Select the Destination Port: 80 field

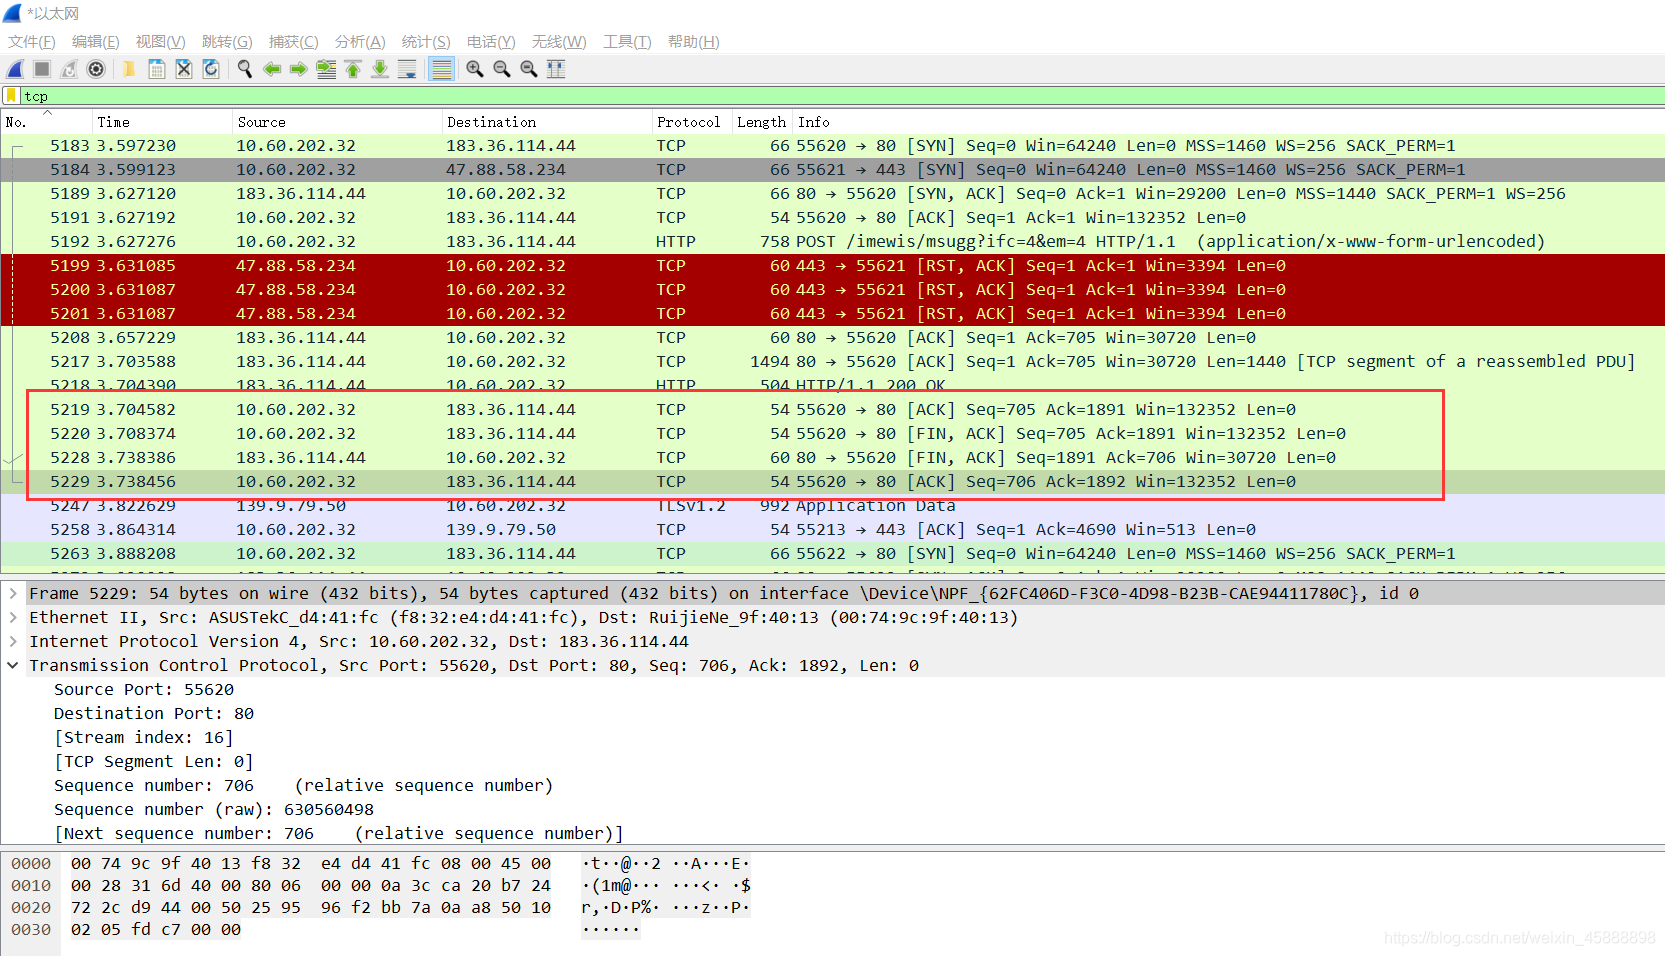click(154, 713)
